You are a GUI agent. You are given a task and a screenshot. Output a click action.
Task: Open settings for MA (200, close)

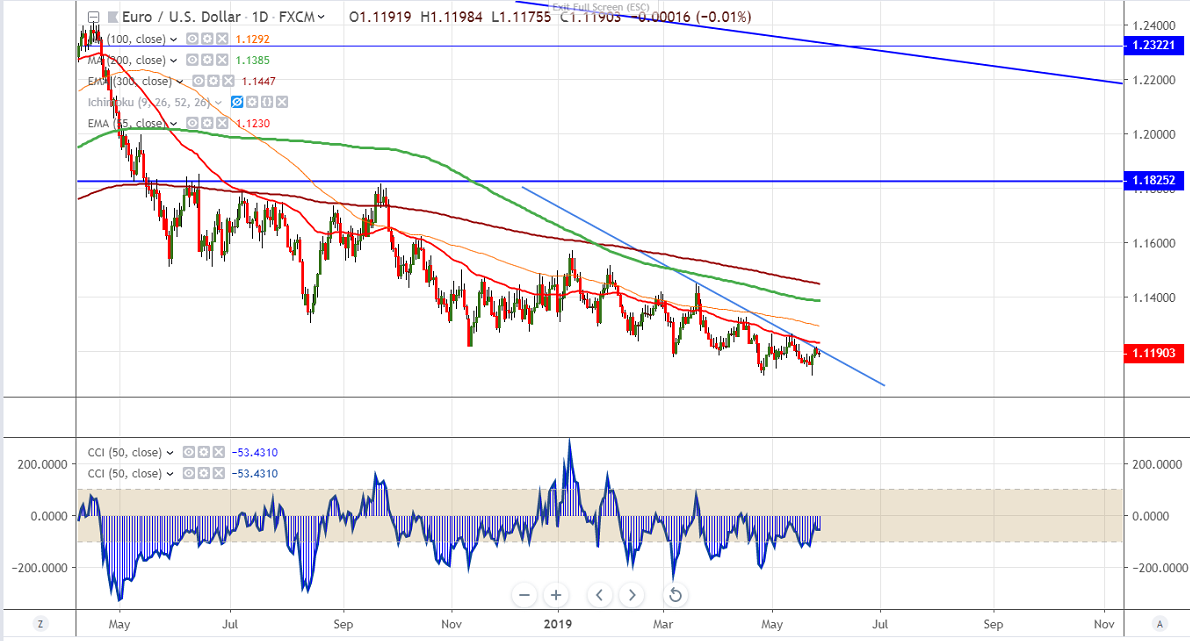point(207,60)
